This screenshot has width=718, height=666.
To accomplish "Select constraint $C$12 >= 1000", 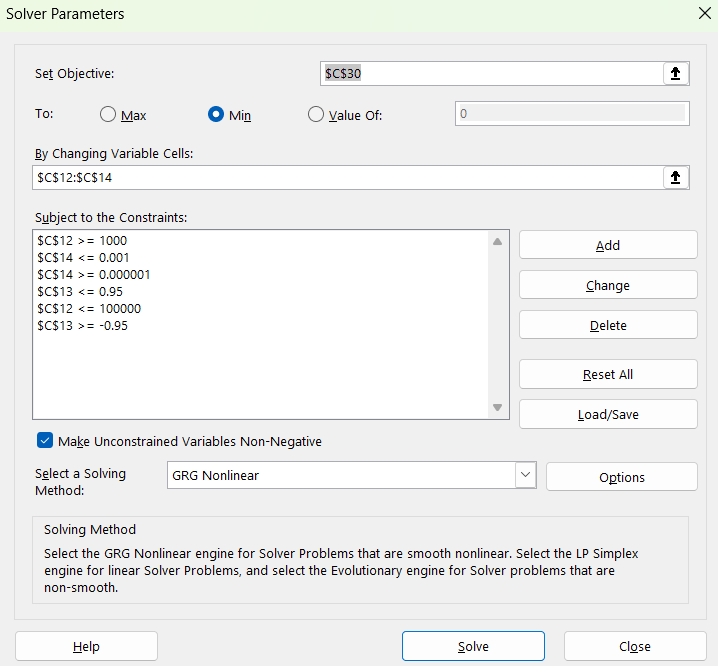I will [x=82, y=241].
